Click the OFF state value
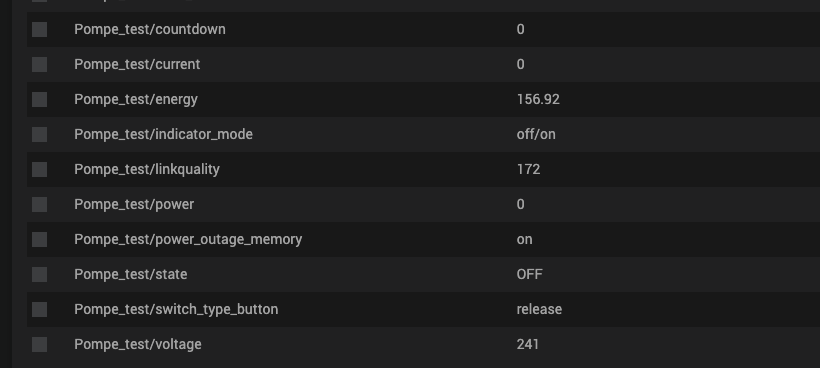Viewport: 820px width, 368px height. 529,274
